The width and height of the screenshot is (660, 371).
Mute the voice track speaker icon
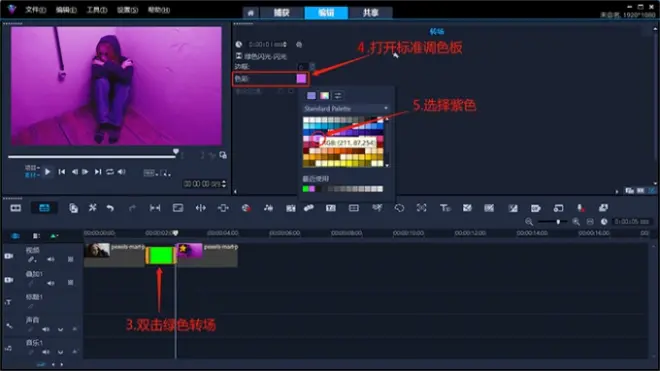(45, 329)
